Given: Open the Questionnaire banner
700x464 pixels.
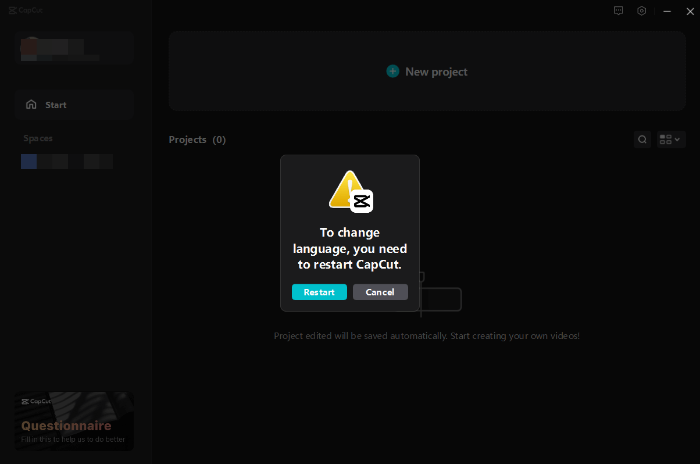Looking at the screenshot, I should 74,421.
